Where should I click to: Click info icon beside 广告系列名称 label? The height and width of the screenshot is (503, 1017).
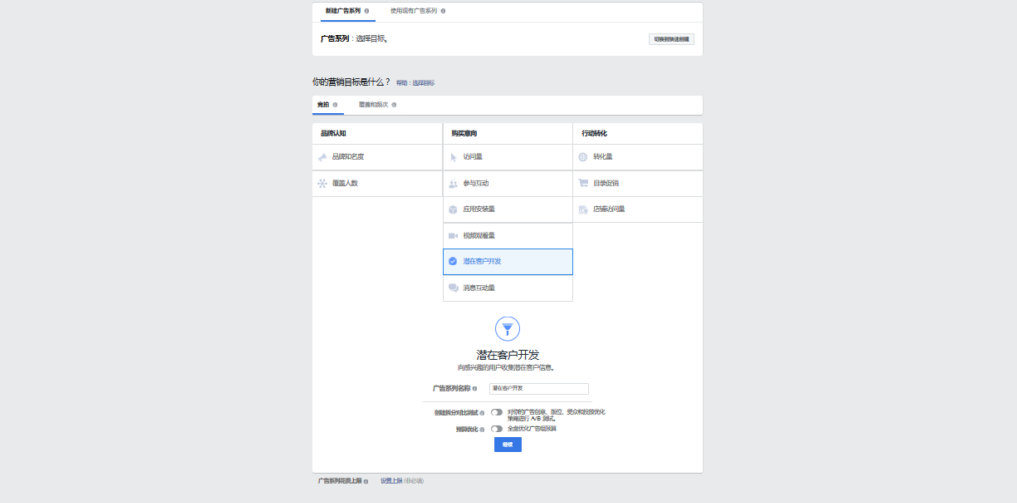[475, 389]
